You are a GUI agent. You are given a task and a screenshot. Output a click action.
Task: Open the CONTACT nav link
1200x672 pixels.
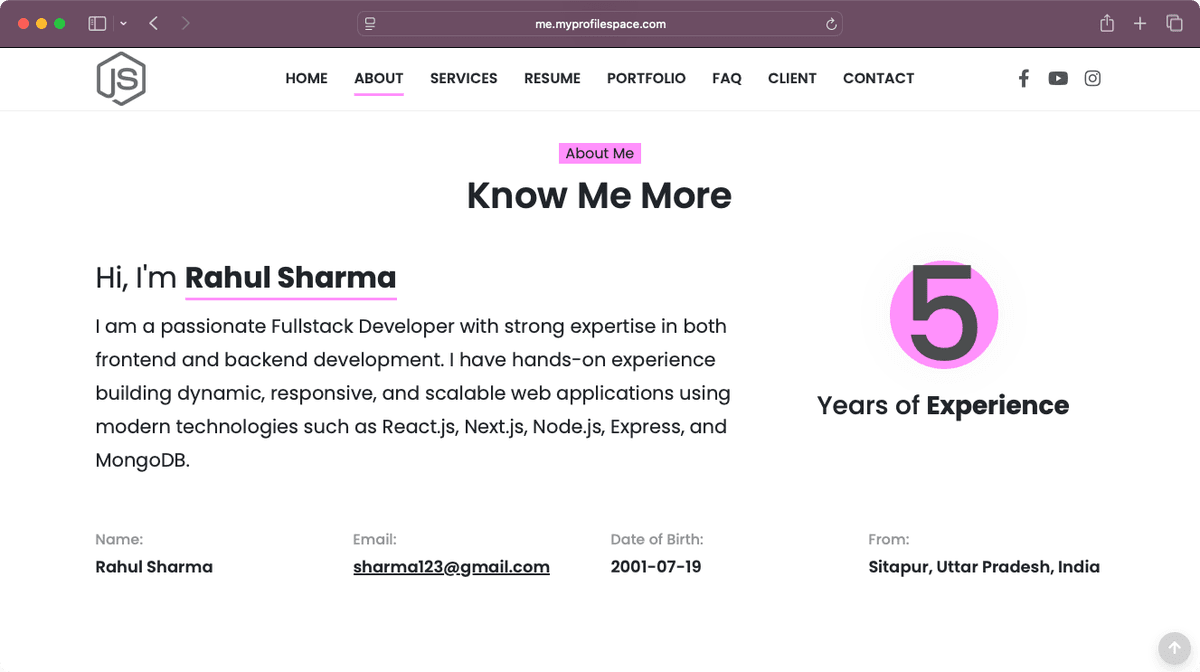pyautogui.click(x=878, y=78)
